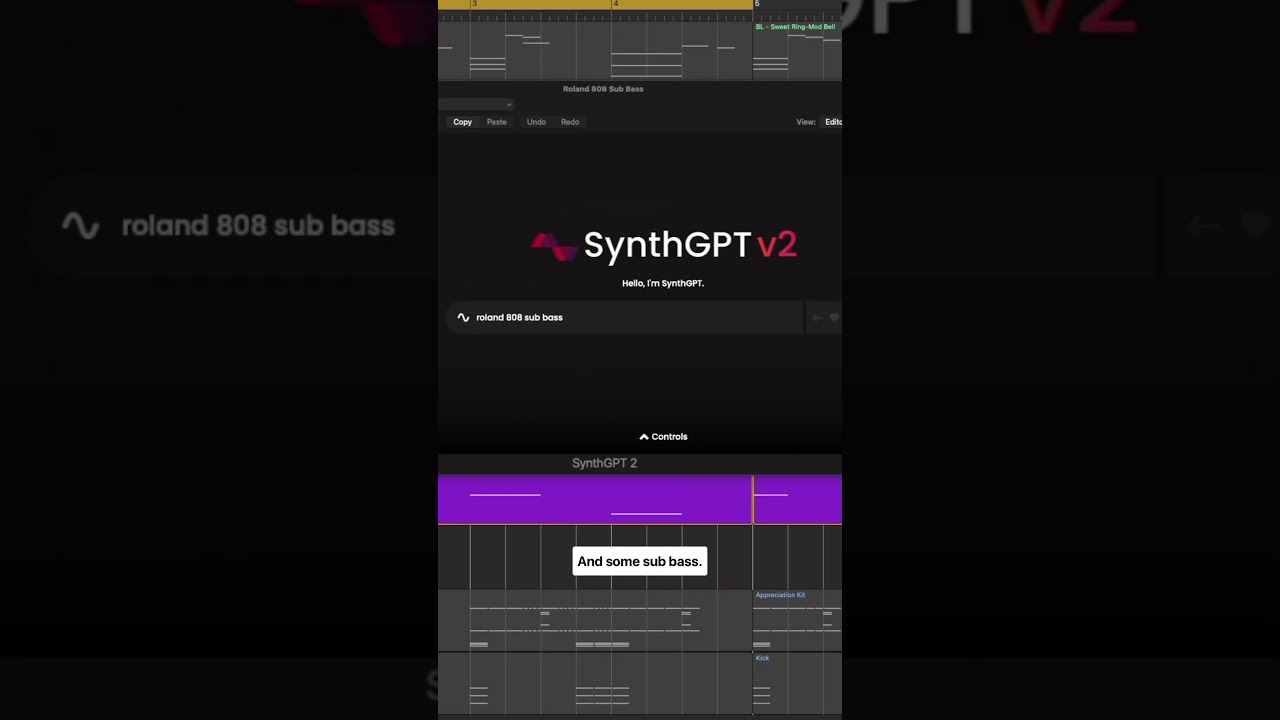Select the second purple region after playhead
1280x720 pixels.
pos(798,500)
